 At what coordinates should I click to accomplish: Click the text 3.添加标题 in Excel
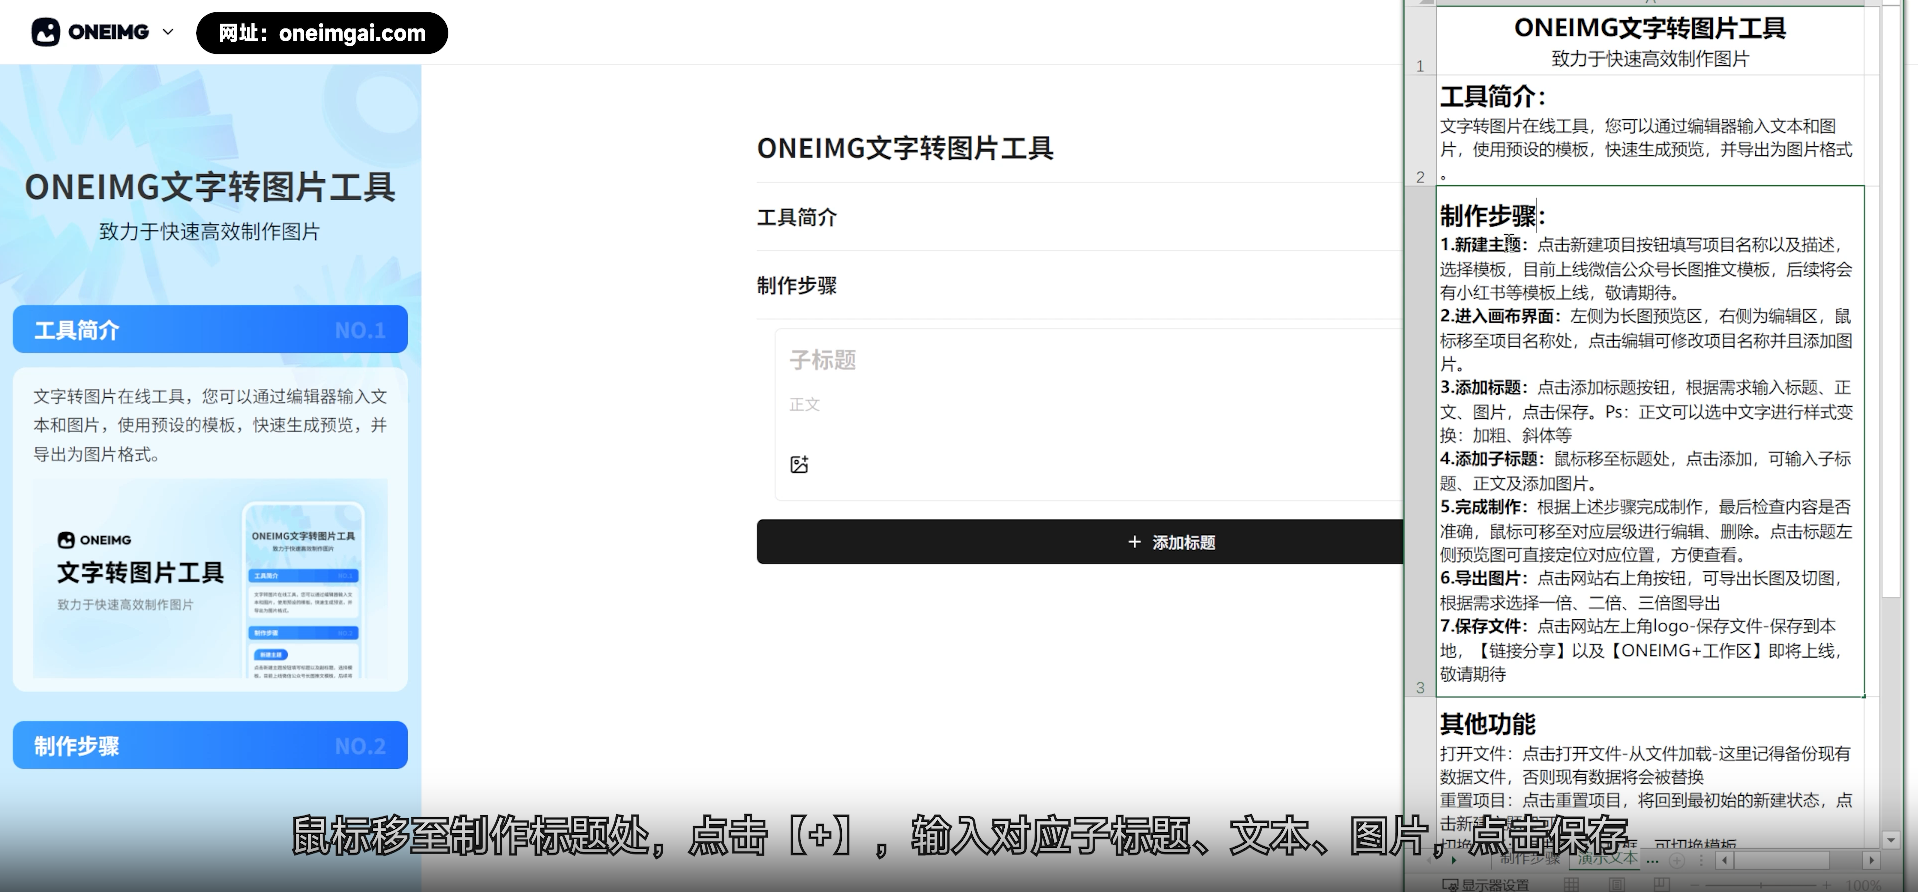(x=1484, y=387)
